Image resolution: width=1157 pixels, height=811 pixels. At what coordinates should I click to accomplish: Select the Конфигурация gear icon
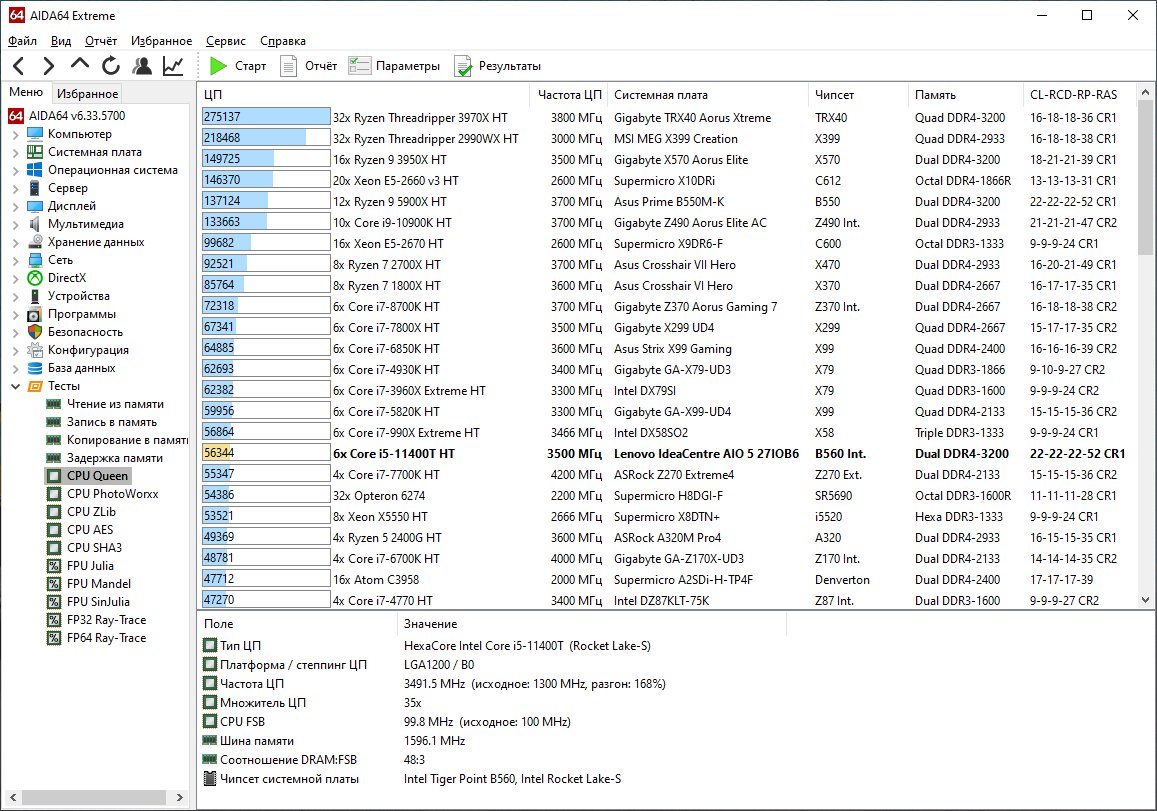pyautogui.click(x=35, y=350)
